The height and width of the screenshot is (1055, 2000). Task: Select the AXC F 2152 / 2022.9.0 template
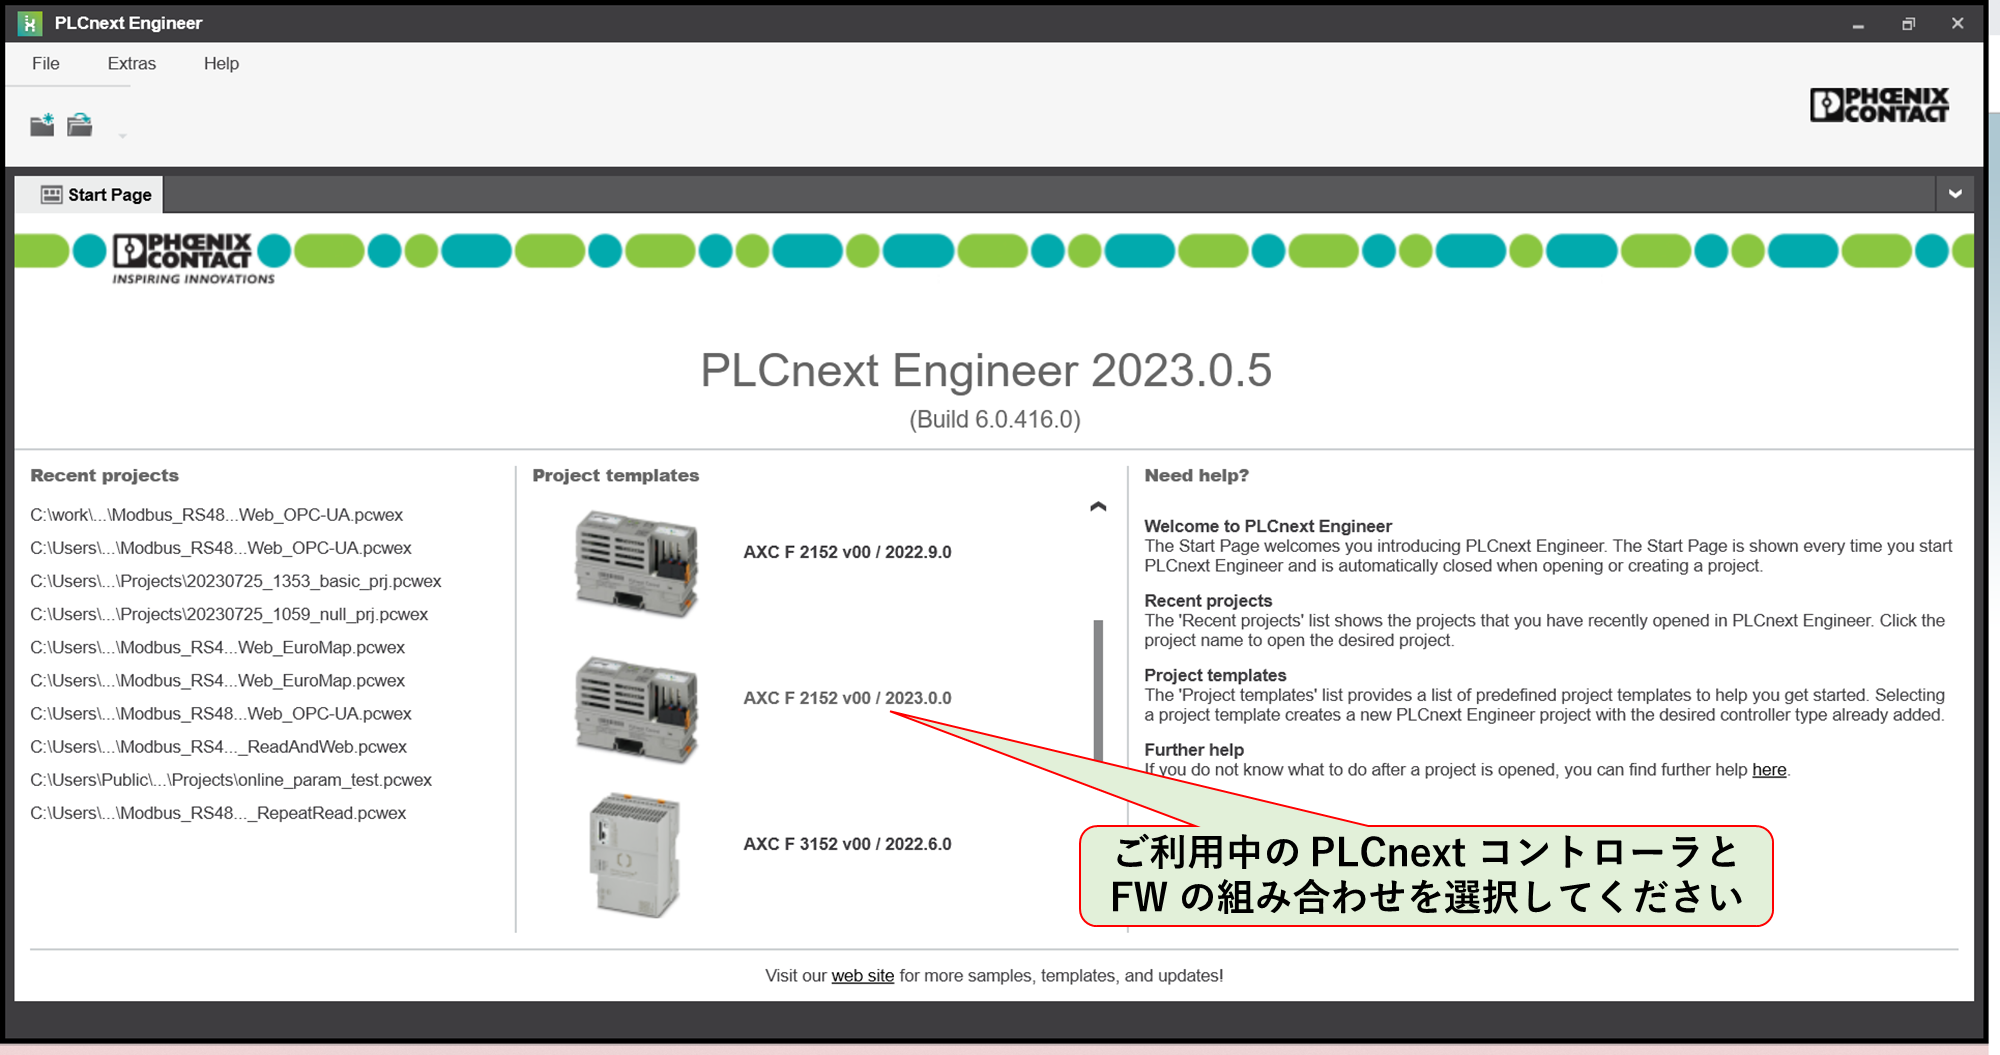(845, 551)
